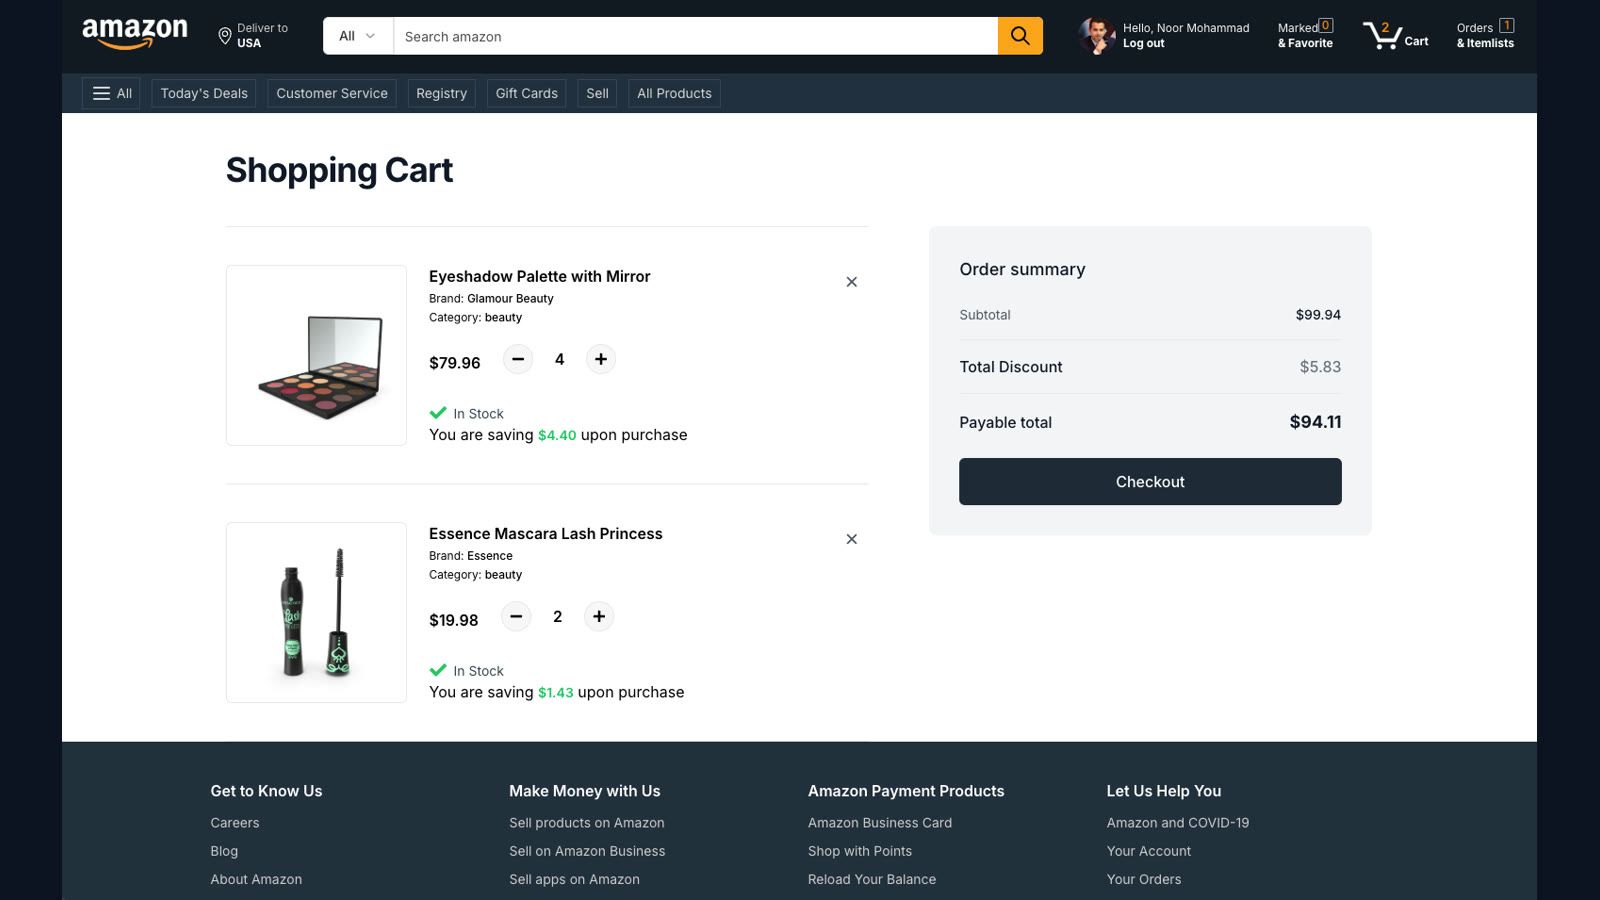Open Sell on Amazon Business link
The width and height of the screenshot is (1600, 900).
587,851
